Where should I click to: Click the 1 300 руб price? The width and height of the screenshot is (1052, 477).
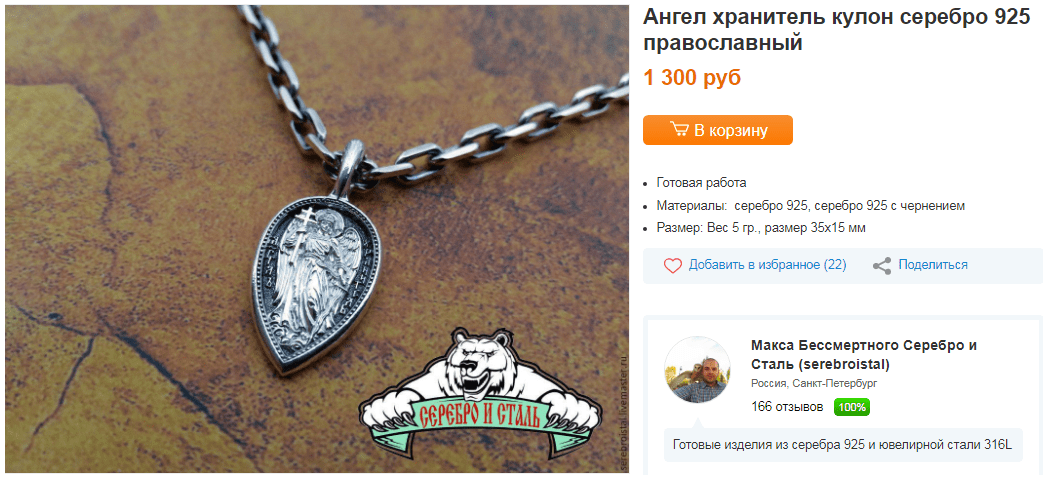click(692, 78)
